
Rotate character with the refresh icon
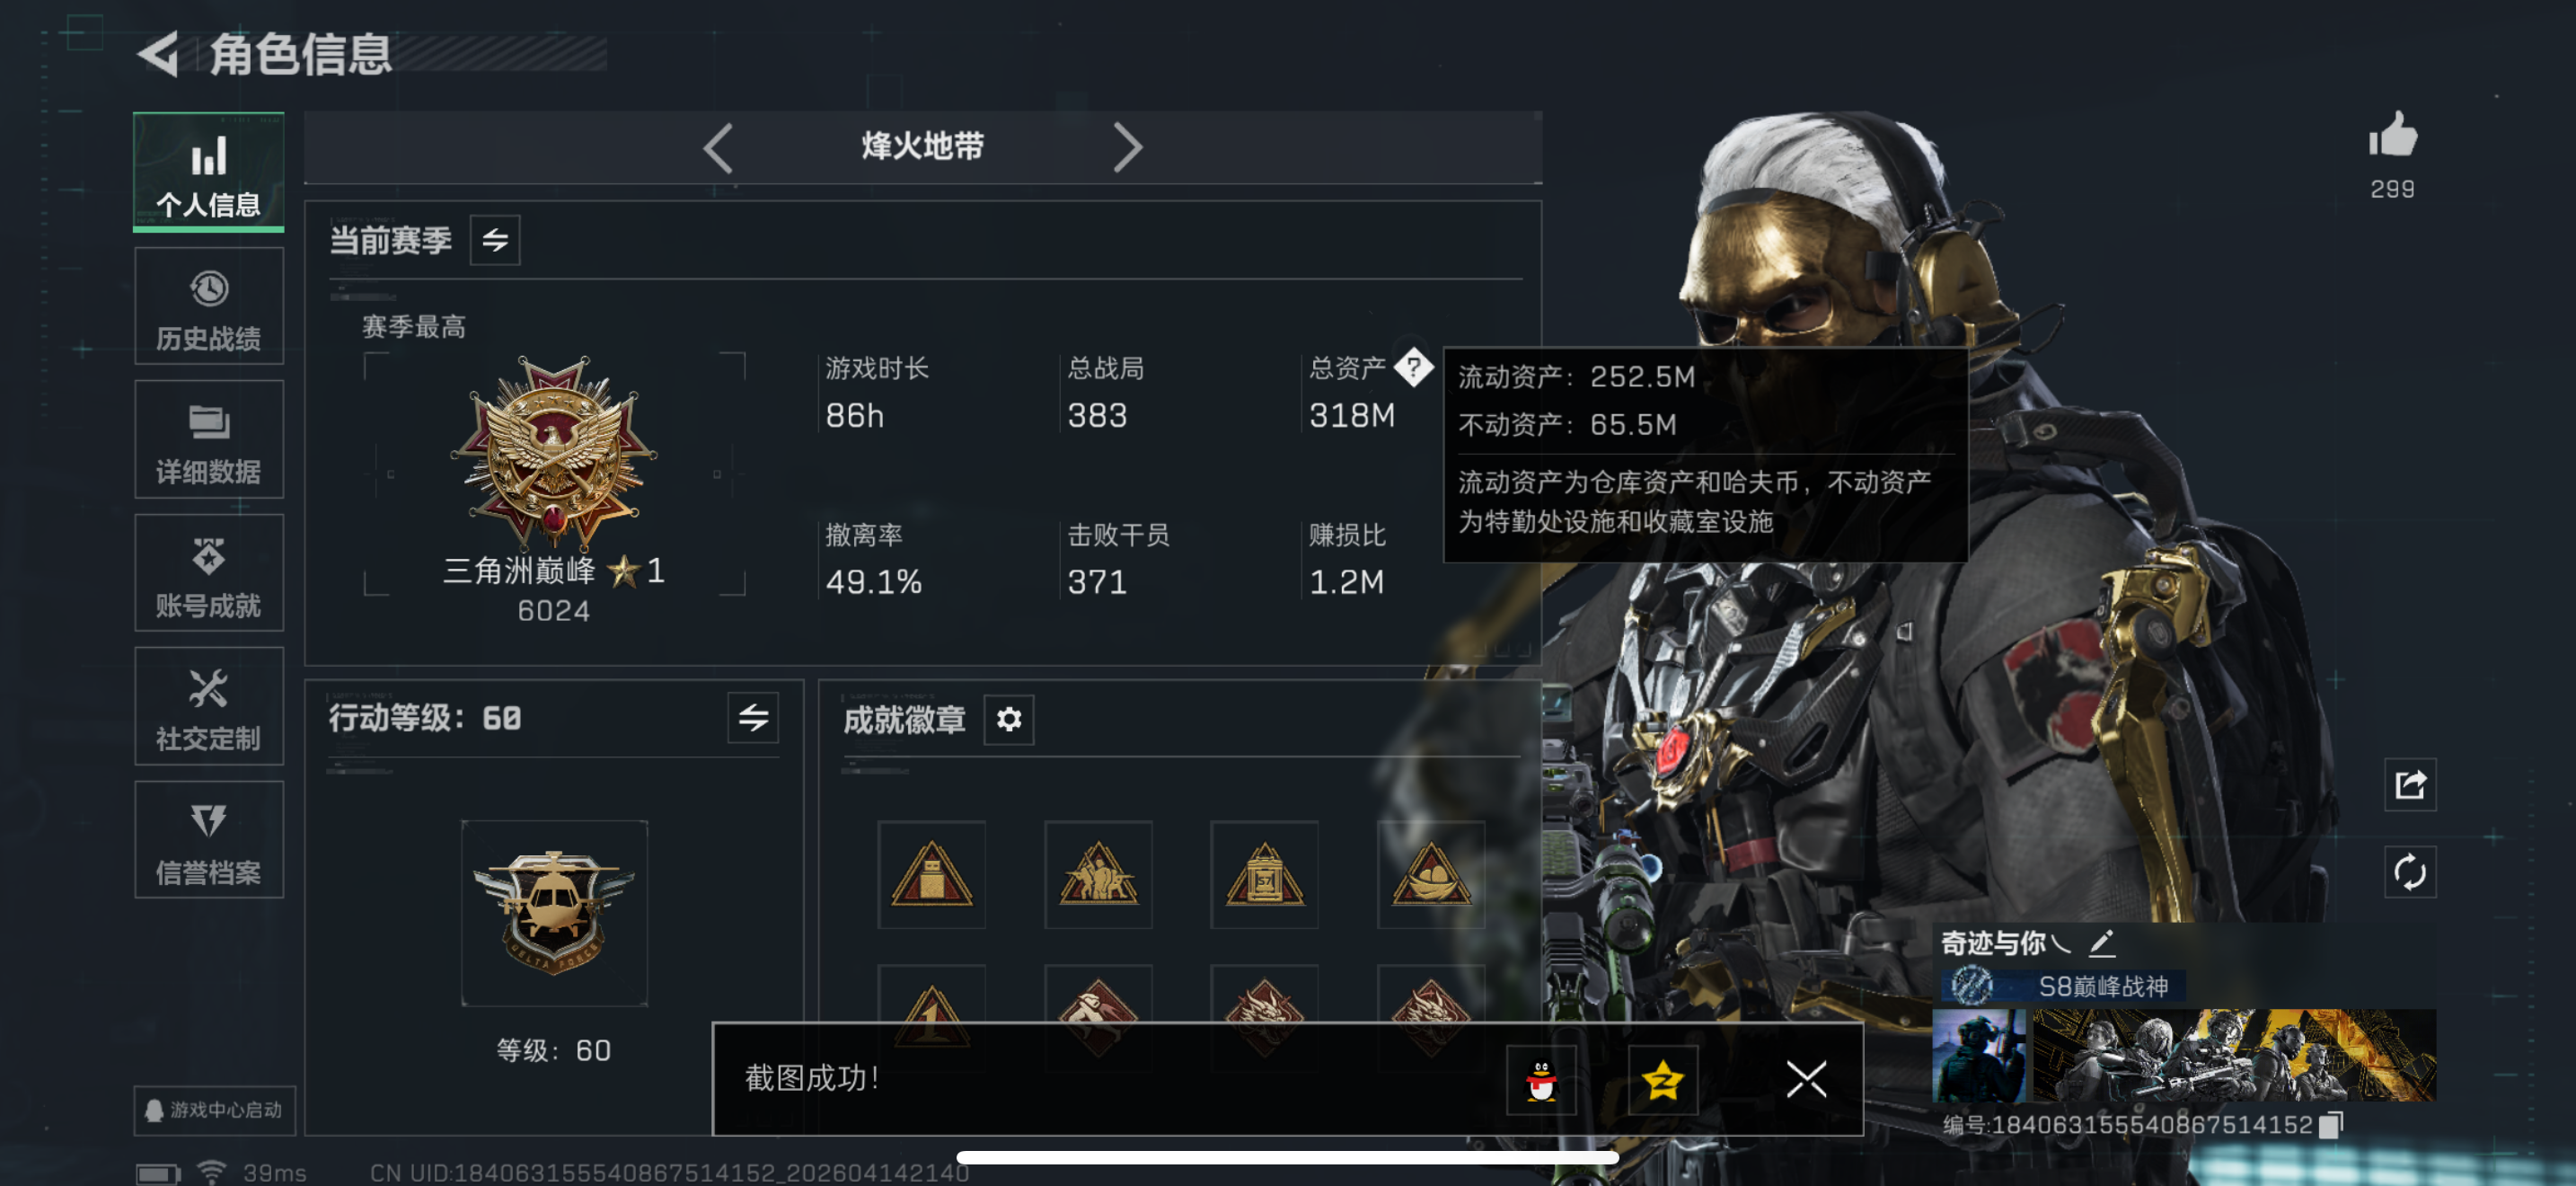pos(2410,872)
